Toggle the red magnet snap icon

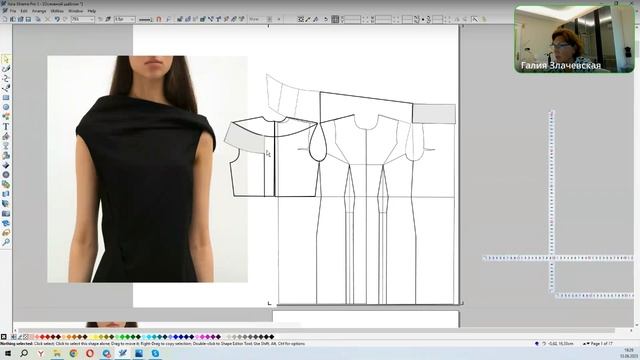pyautogui.click(x=159, y=19)
